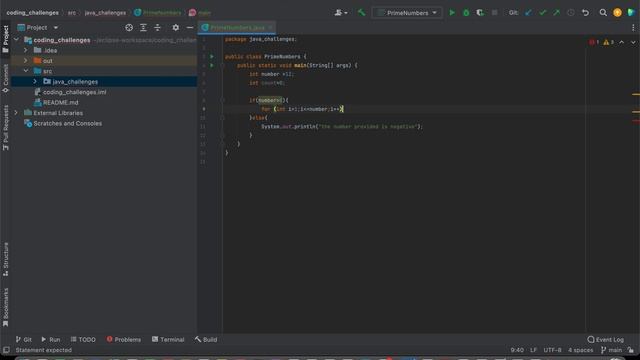Update project from Git
This screenshot has width=640, height=360.
[x=528, y=13]
